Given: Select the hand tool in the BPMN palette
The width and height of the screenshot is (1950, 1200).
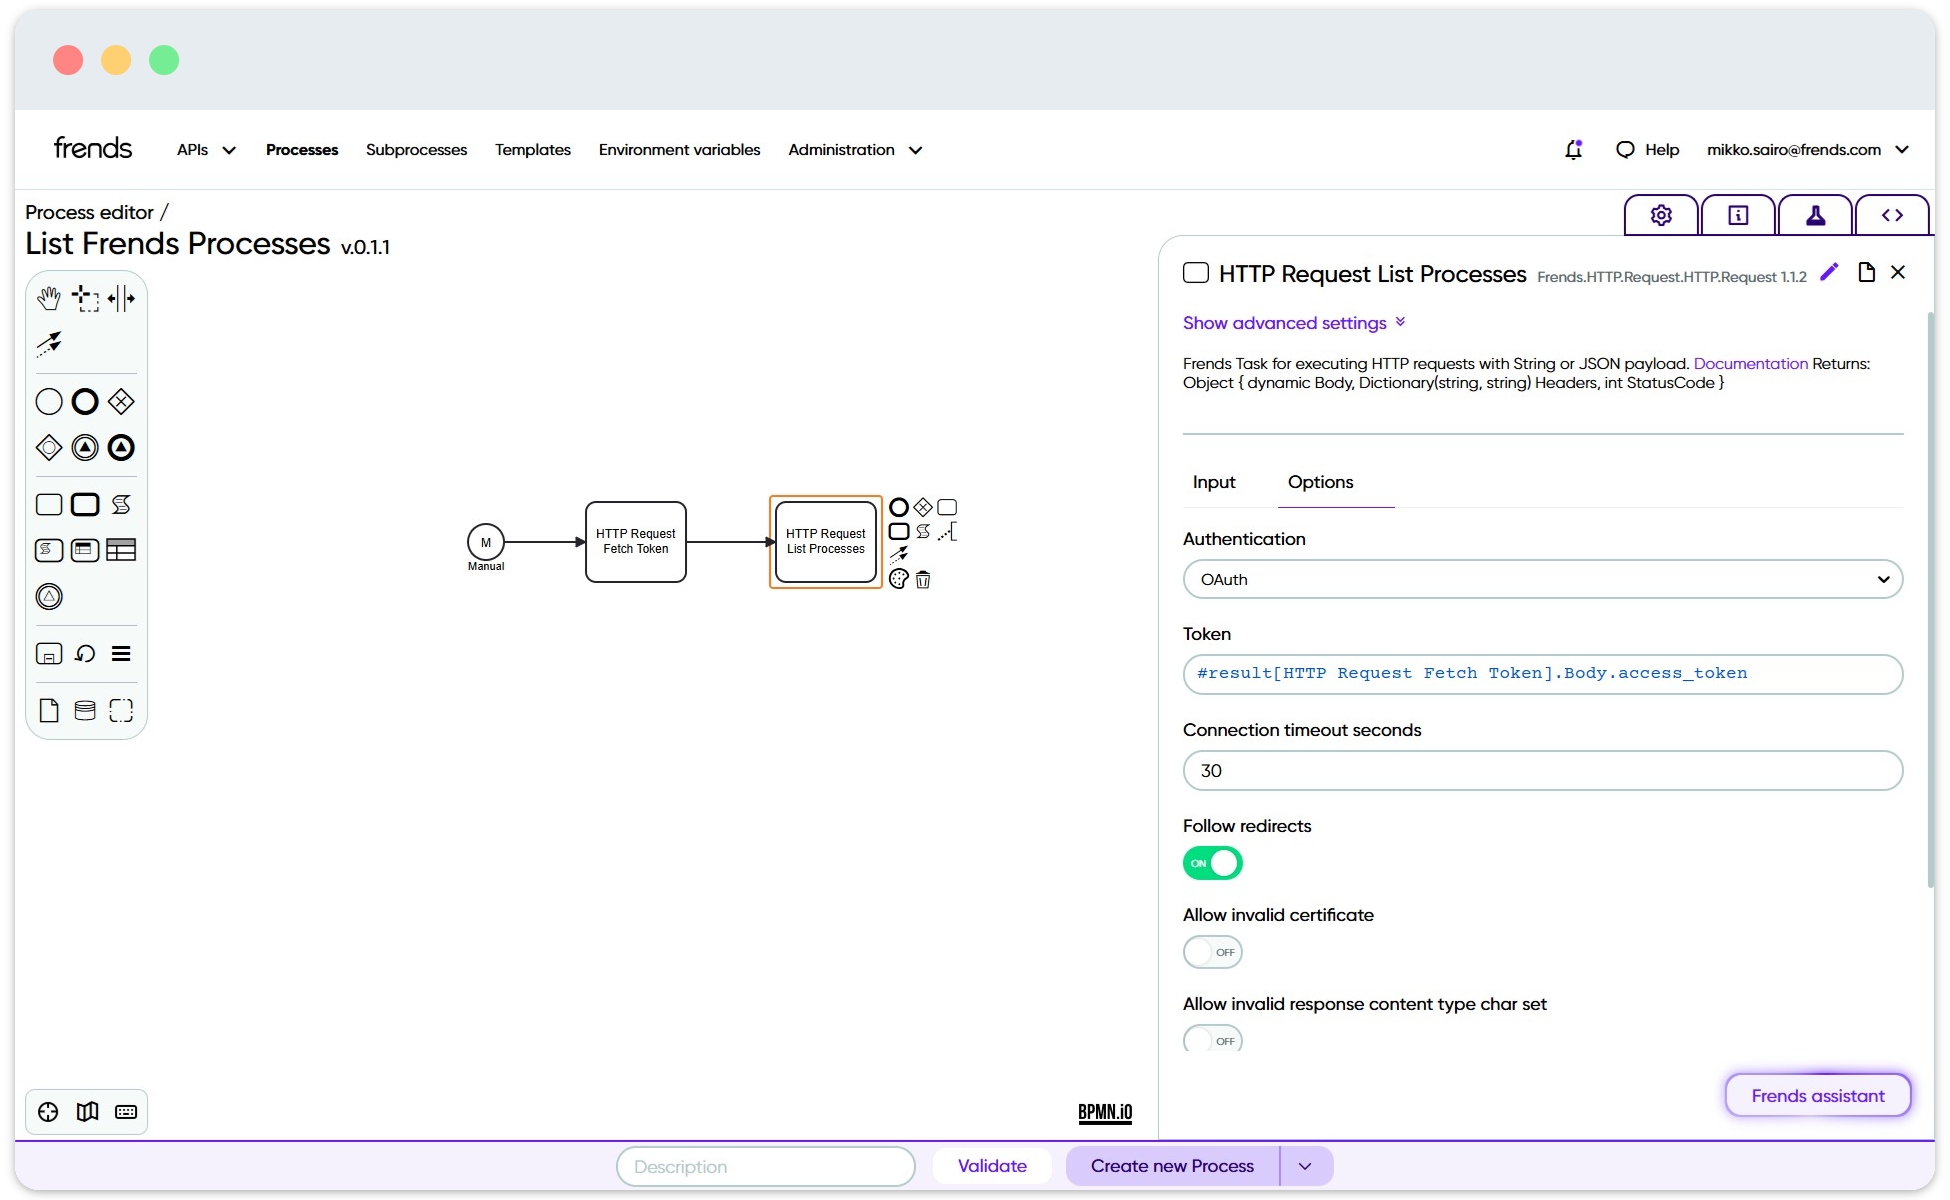Looking at the screenshot, I should pyautogui.click(x=49, y=298).
